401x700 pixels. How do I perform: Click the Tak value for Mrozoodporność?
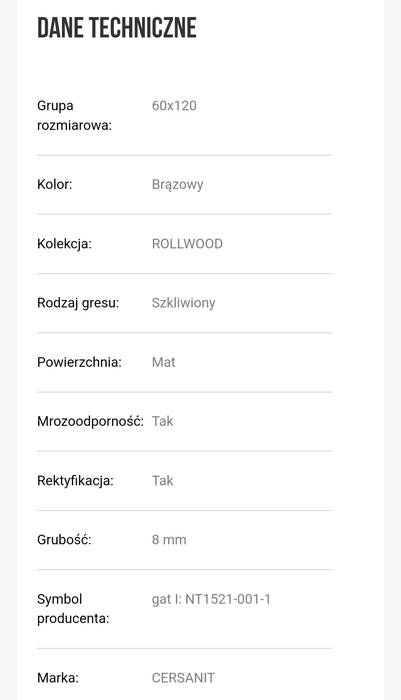[163, 421]
